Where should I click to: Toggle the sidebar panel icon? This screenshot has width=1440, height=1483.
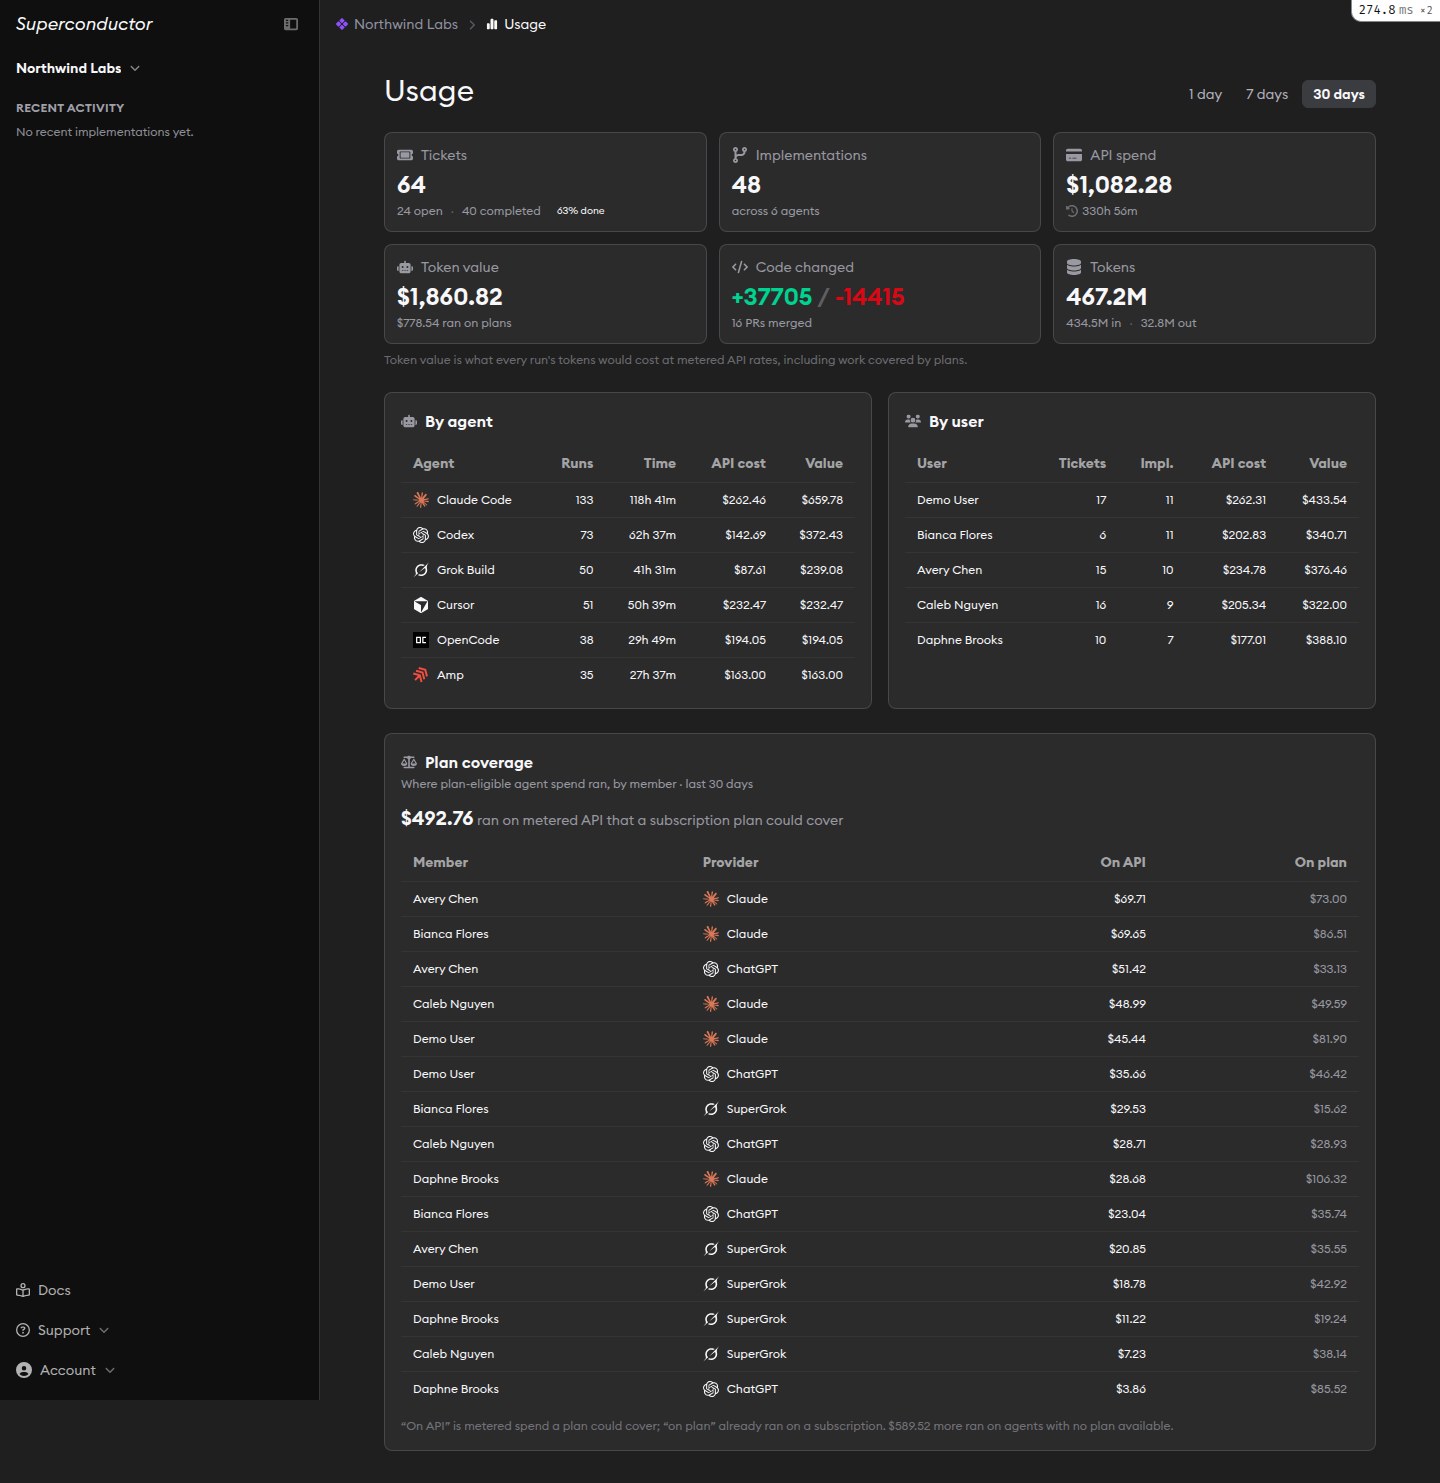click(x=291, y=24)
